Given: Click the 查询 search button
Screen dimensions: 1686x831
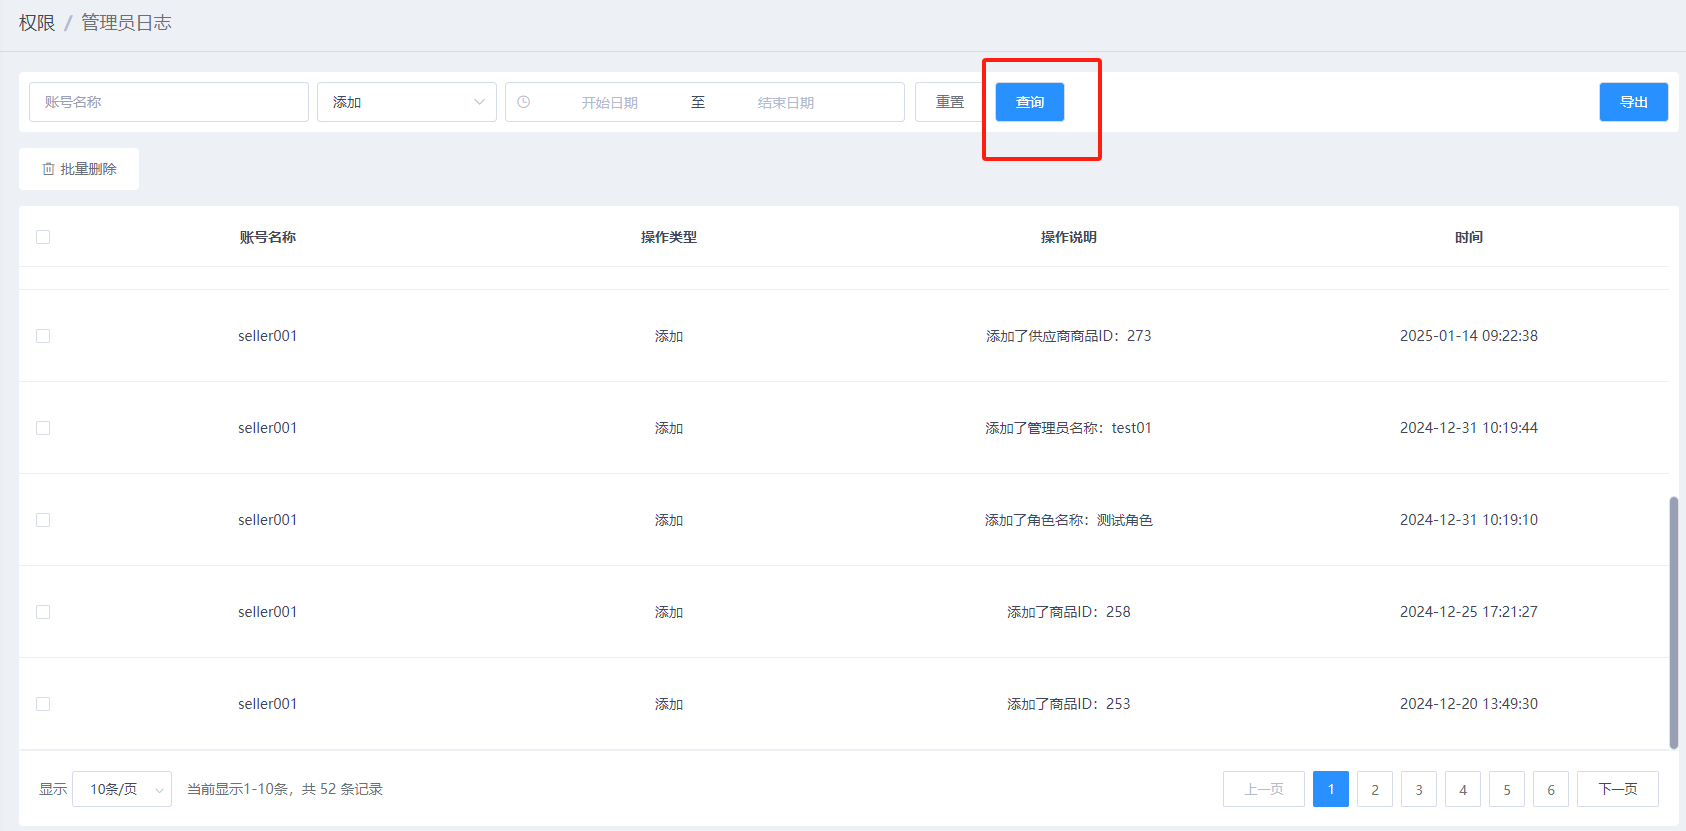Looking at the screenshot, I should click(x=1029, y=102).
